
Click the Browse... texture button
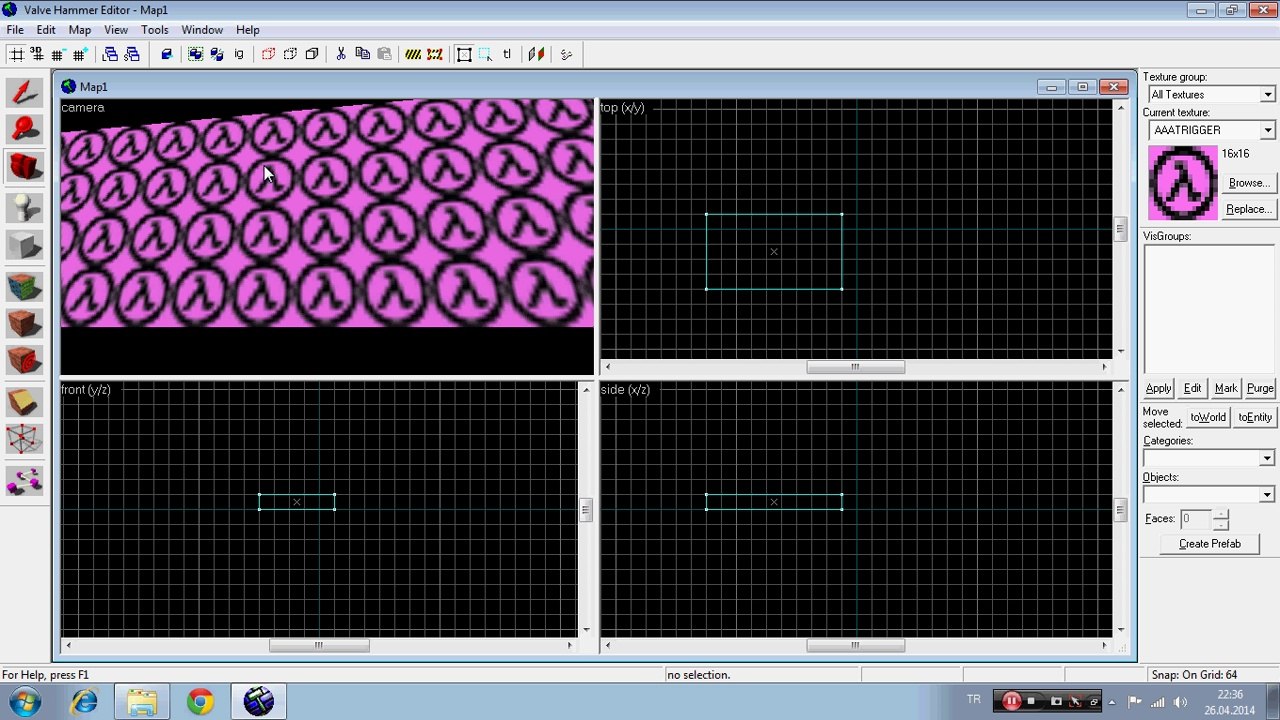coord(1248,183)
